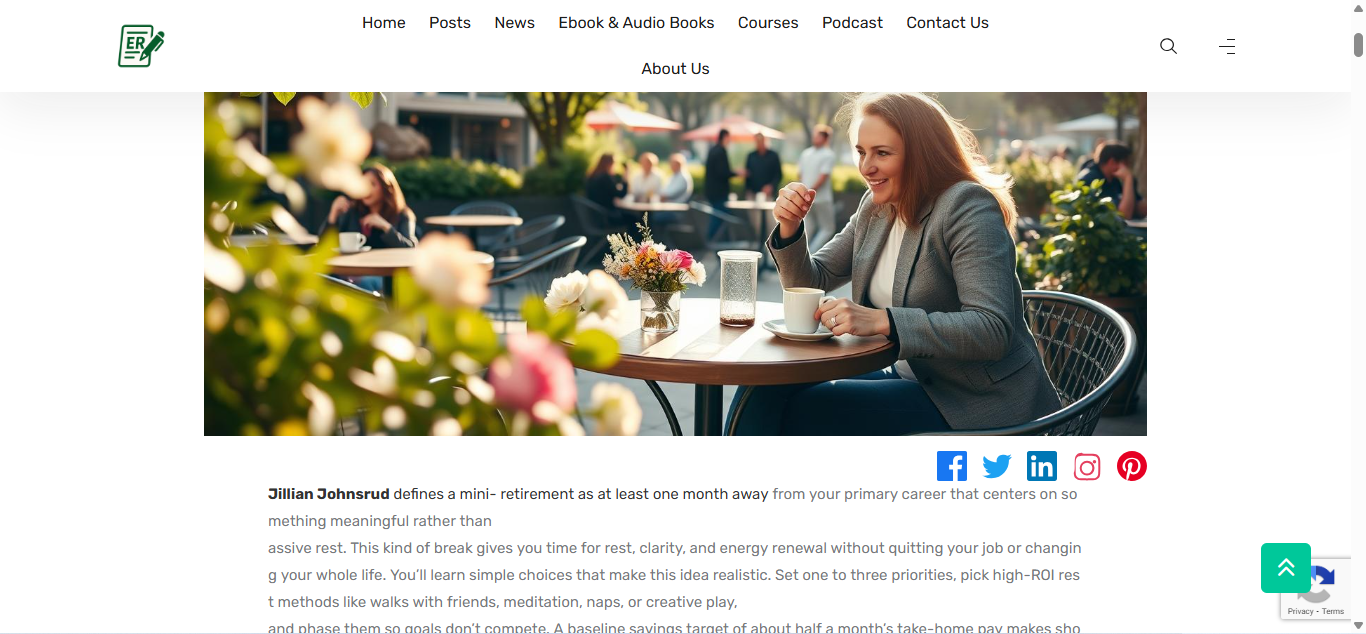
Task: Click the green ER site logo
Action: point(141,46)
